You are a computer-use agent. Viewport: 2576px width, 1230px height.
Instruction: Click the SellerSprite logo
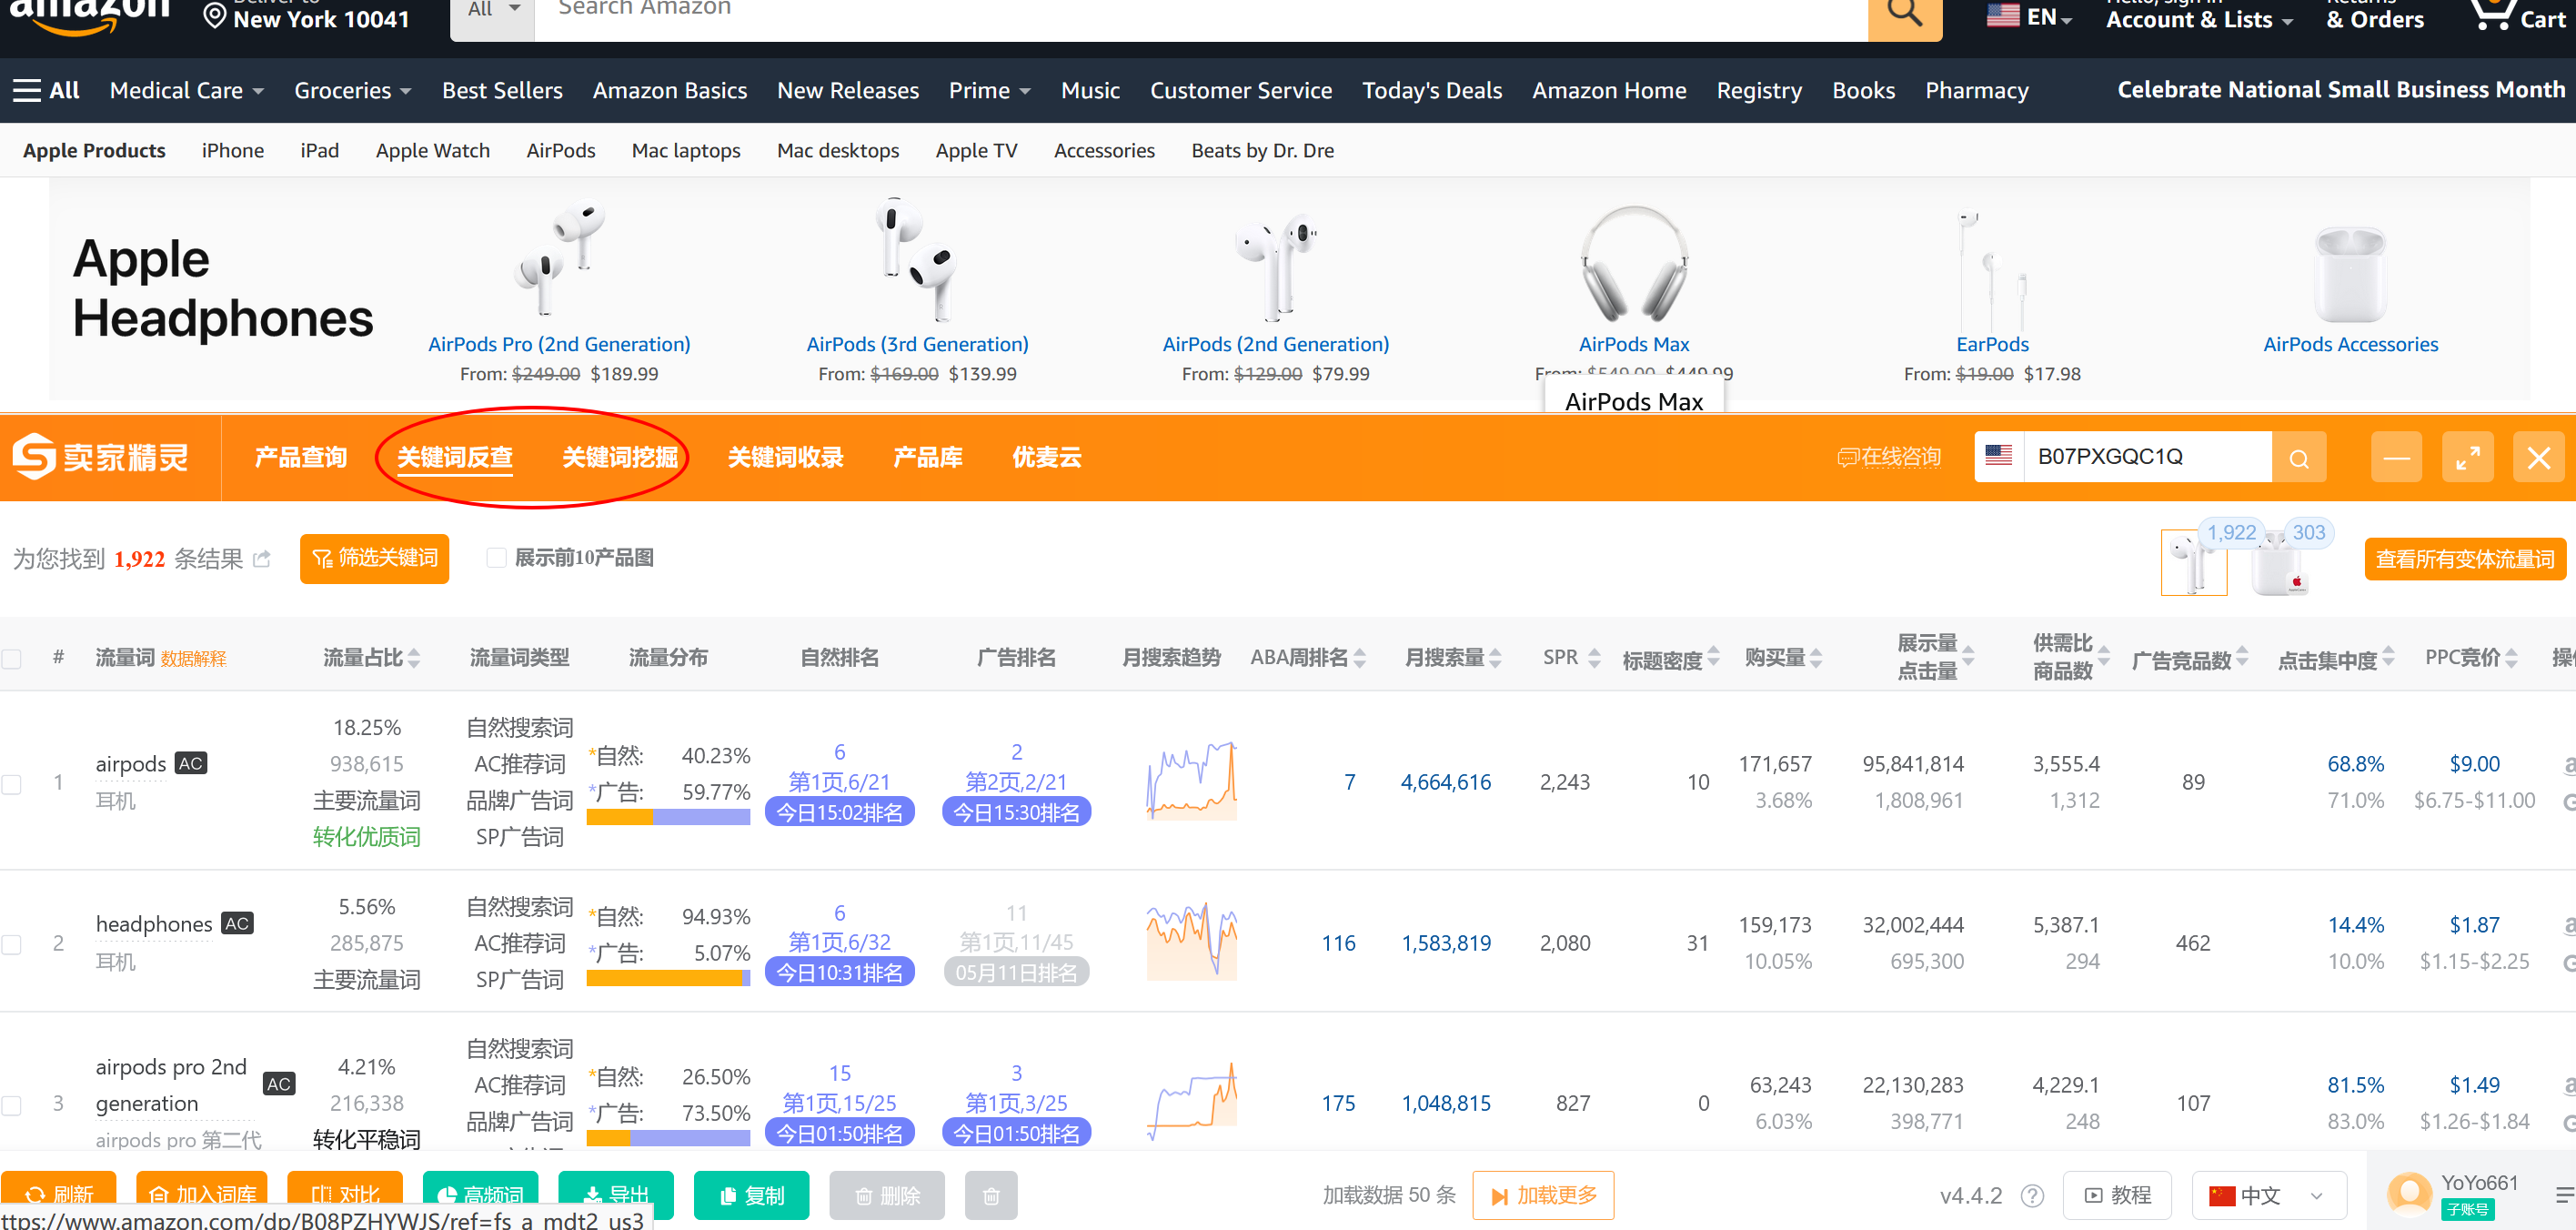click(100, 457)
